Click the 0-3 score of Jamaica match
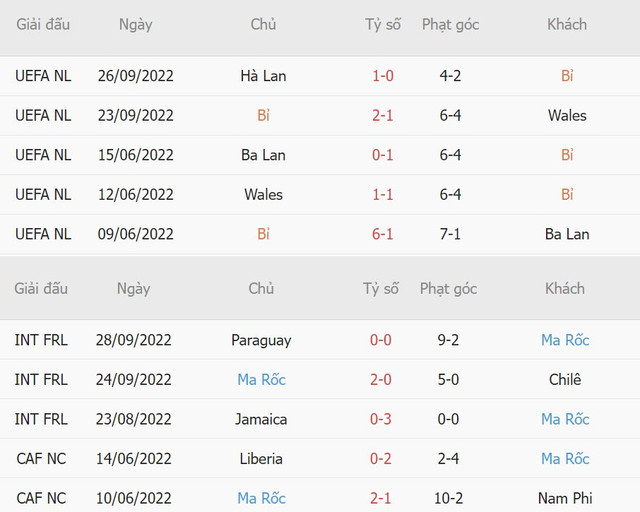 [381, 419]
